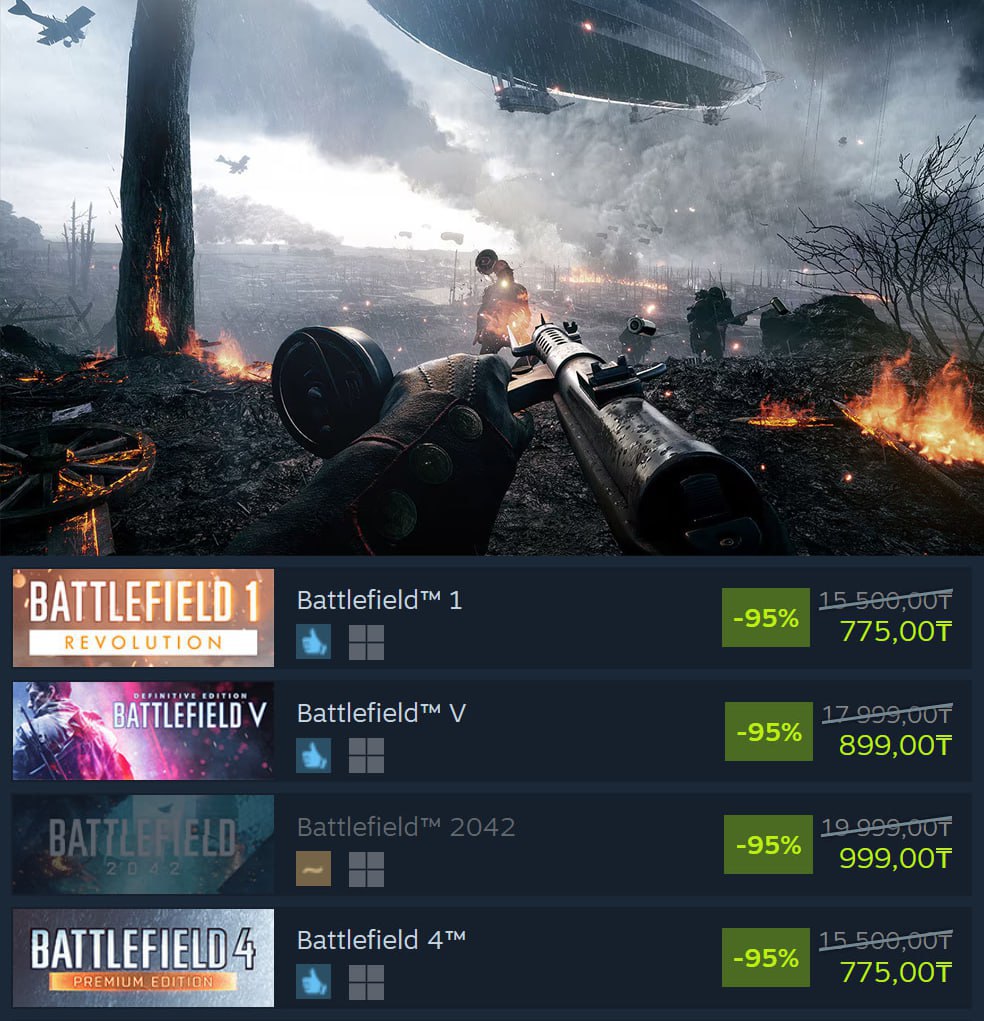Open the Battlefield 4 Premium Edition capsule image
Screen dimensions: 984x1021
click(143, 958)
